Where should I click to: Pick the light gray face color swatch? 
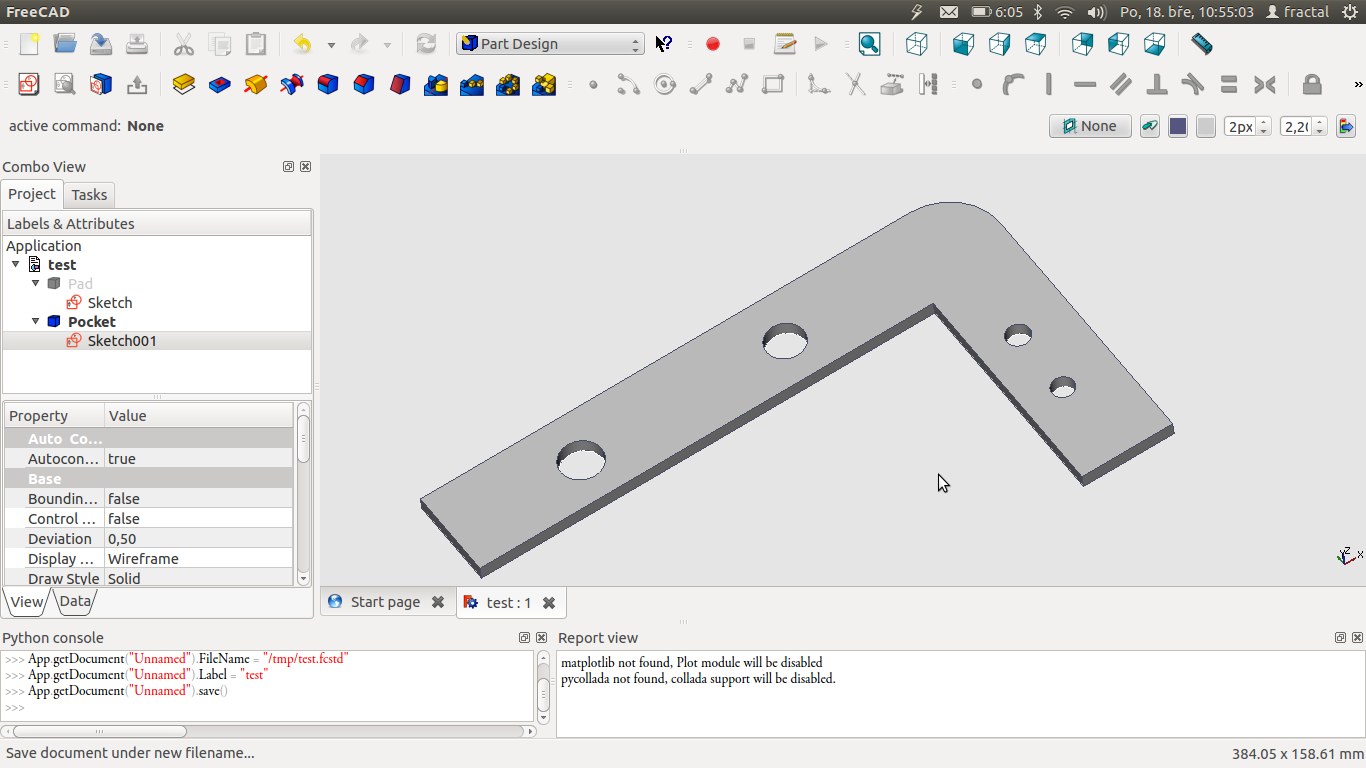1206,126
